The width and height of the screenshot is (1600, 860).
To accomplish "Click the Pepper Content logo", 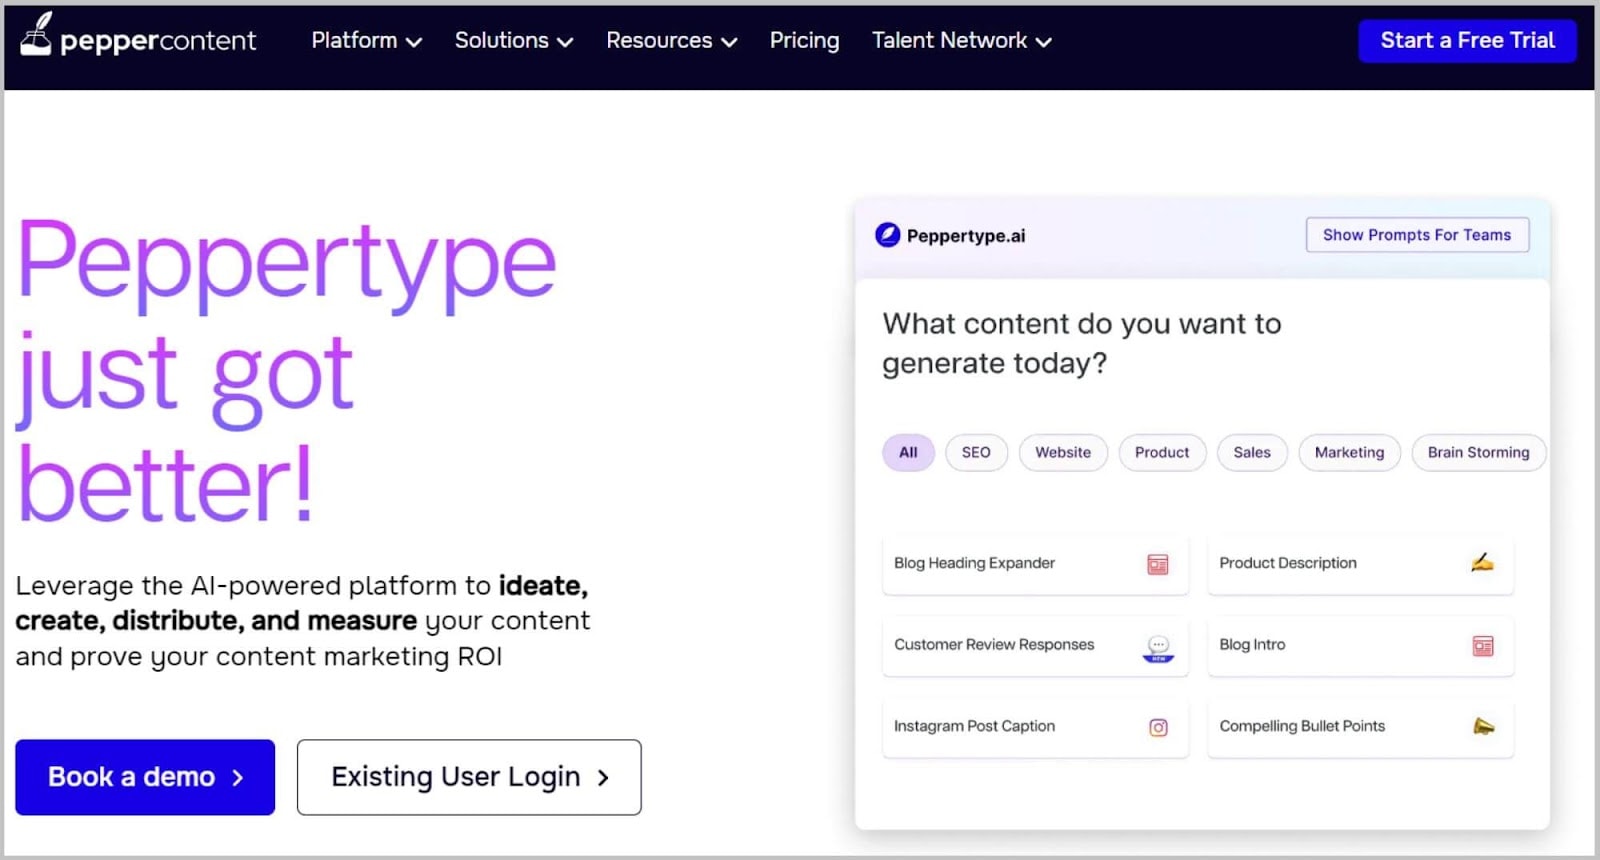I will (x=138, y=35).
